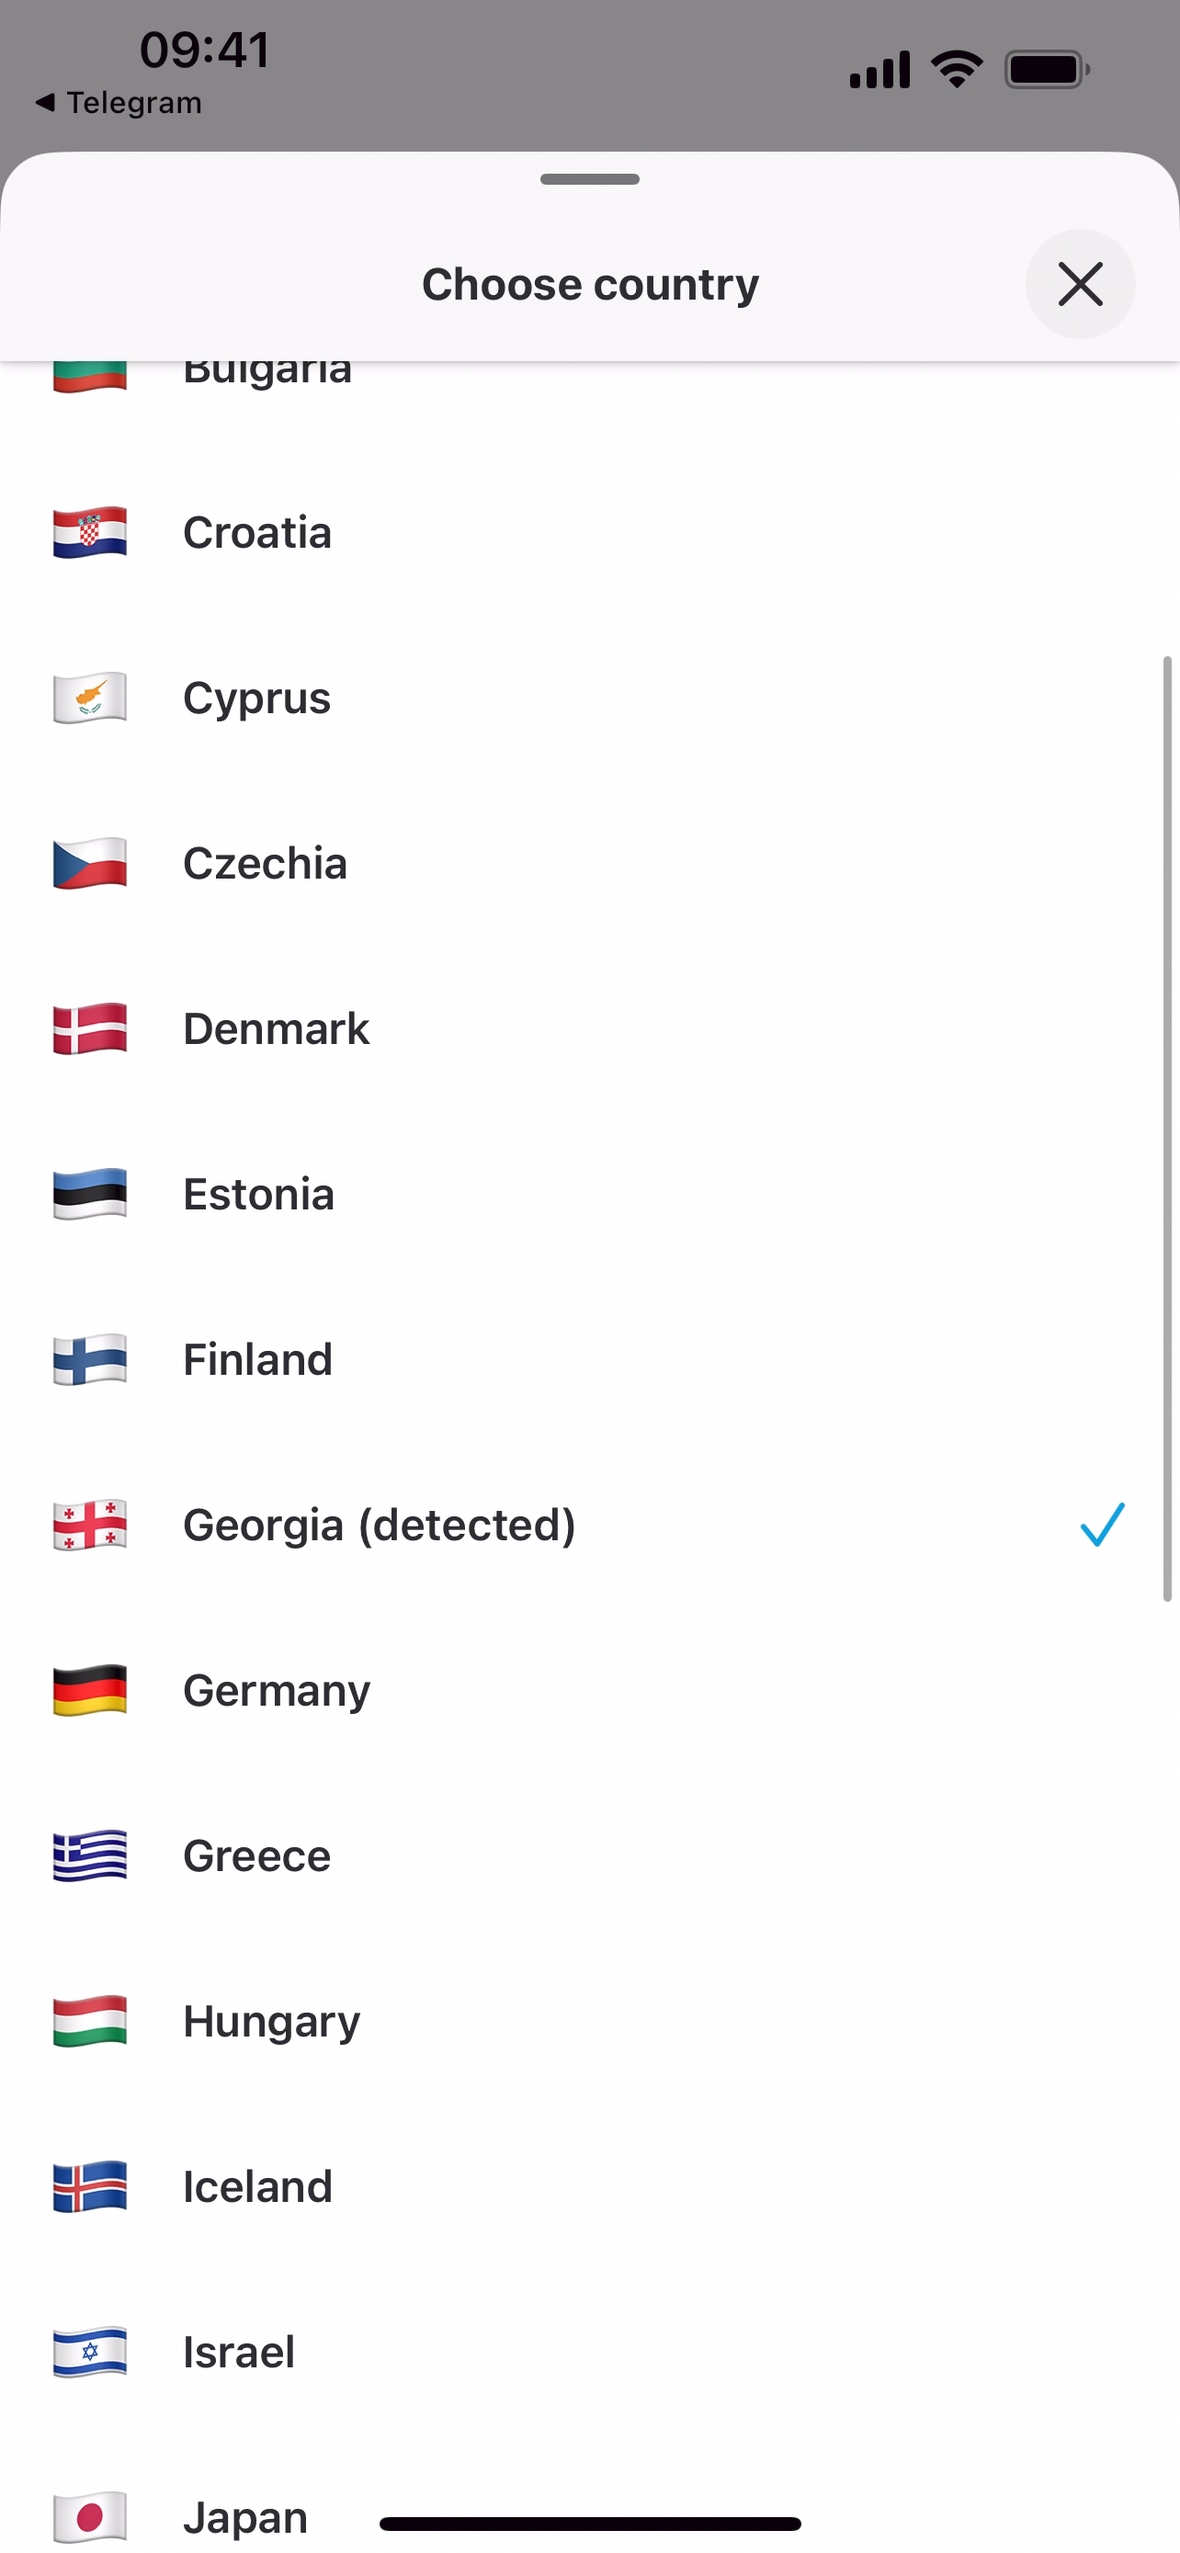Select Georgia (detected) country
This screenshot has width=1180, height=2553.
pos(379,1524)
